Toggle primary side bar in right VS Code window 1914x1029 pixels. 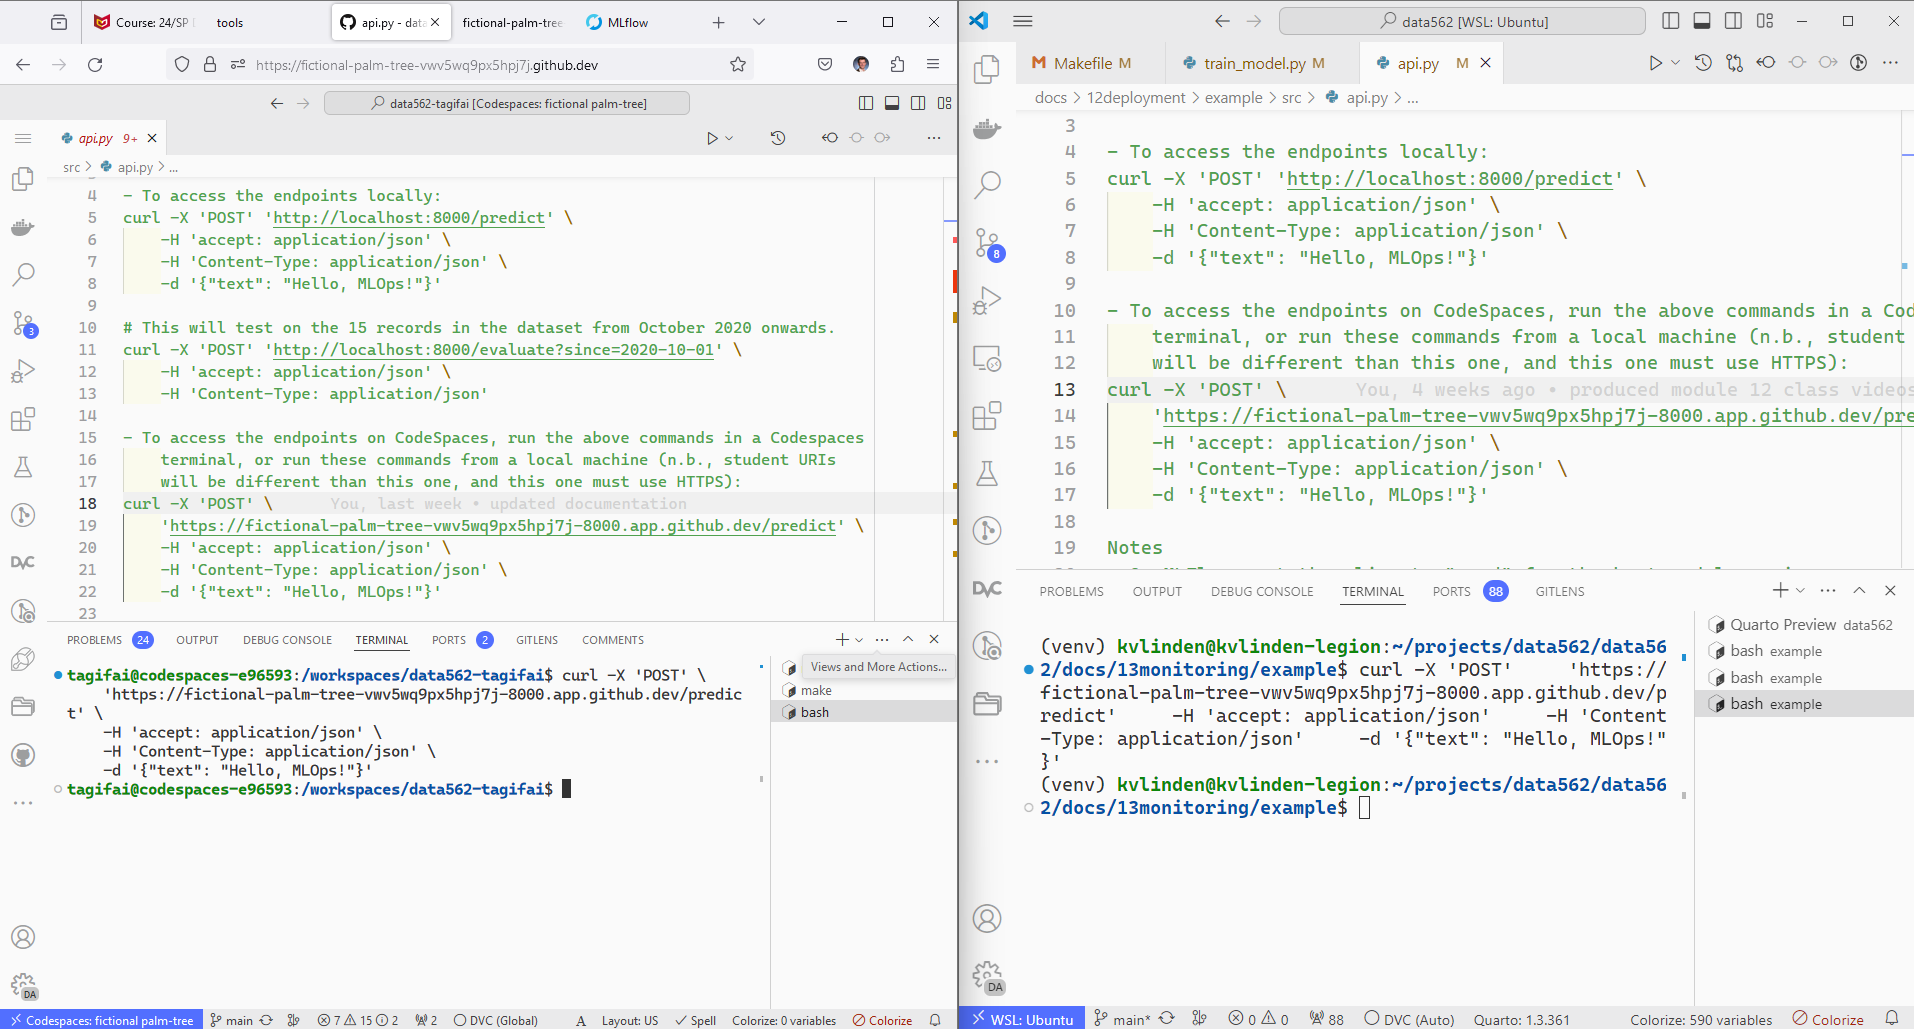pyautogui.click(x=1670, y=21)
